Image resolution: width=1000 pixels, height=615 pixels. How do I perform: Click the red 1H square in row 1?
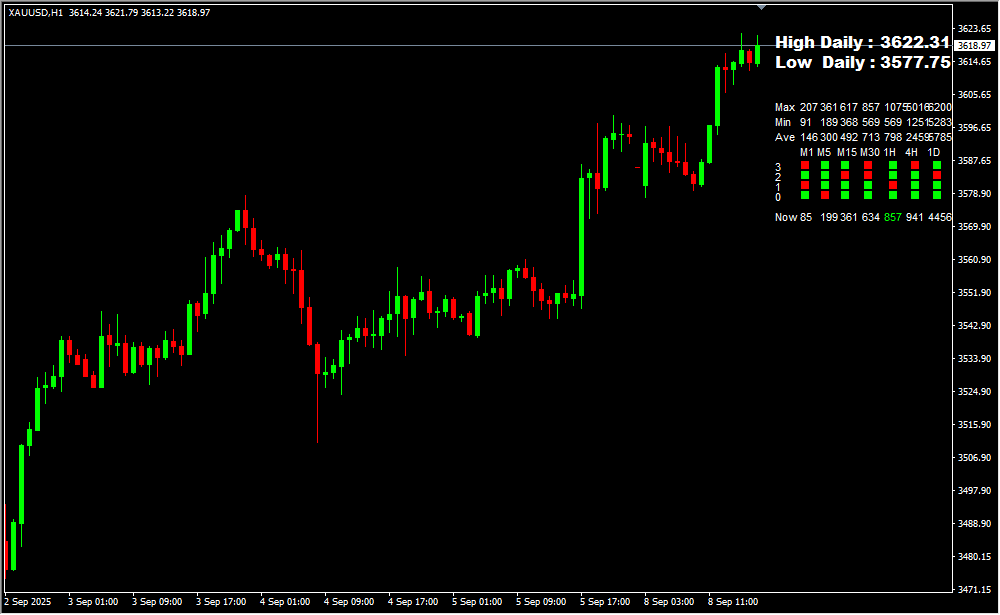point(892,186)
